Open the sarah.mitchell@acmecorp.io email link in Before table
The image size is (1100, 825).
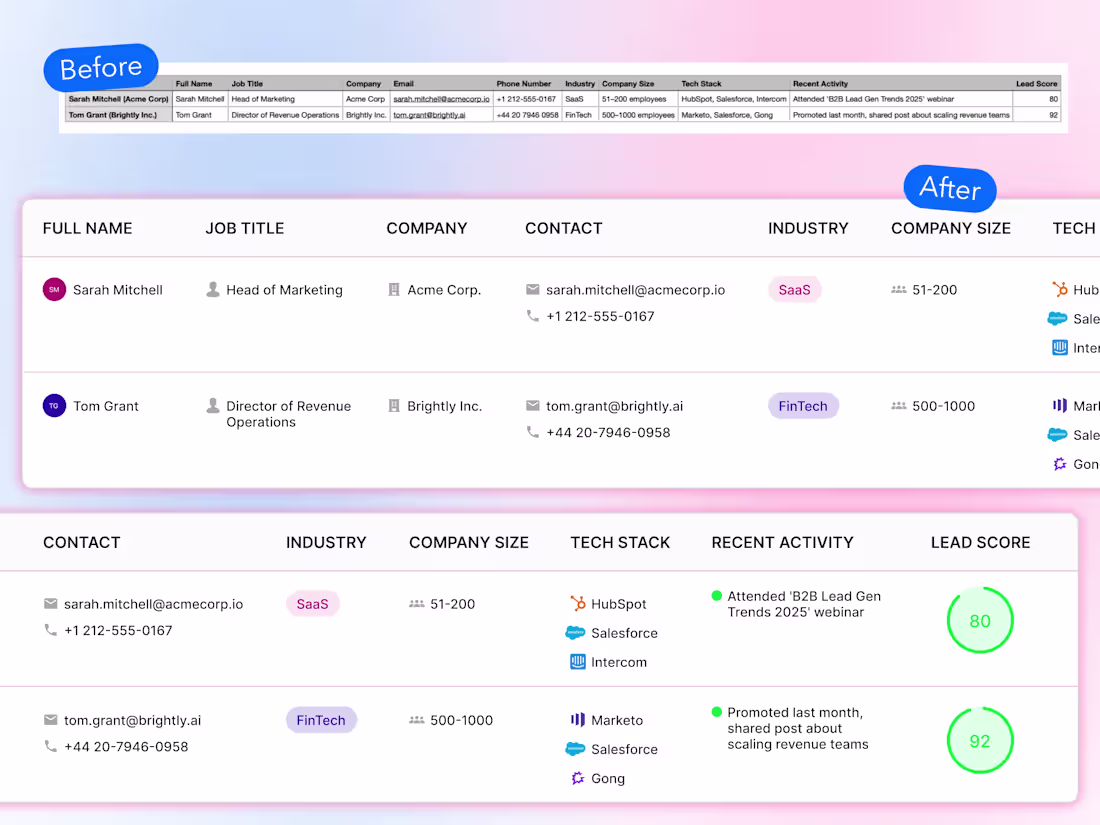[443, 99]
